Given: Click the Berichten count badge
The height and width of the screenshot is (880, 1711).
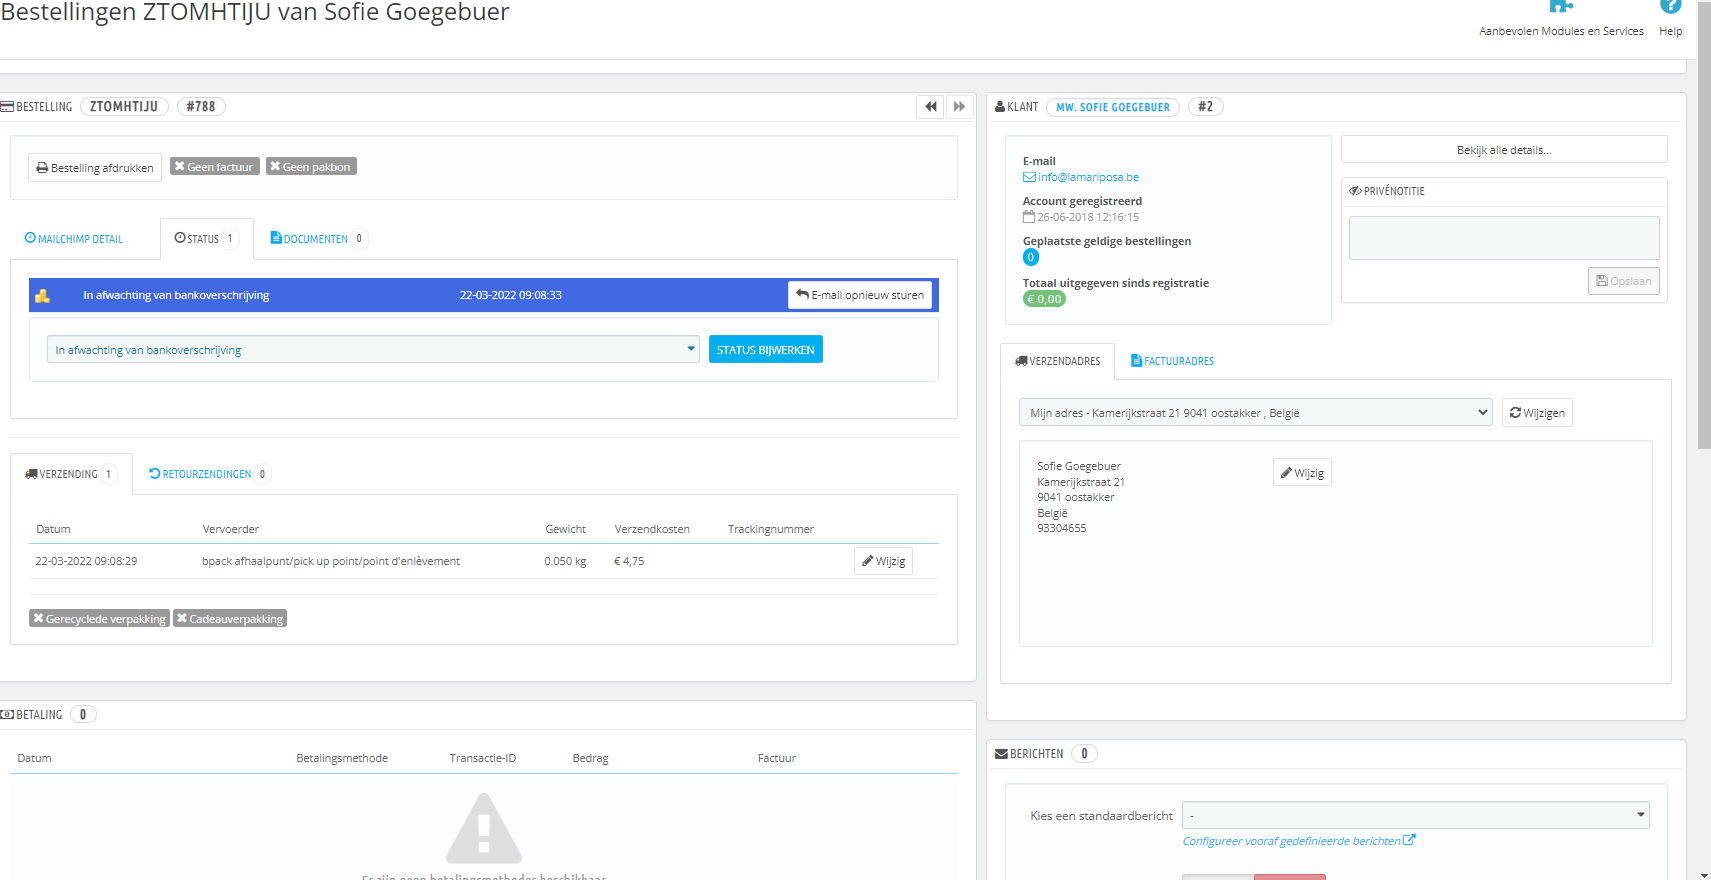Looking at the screenshot, I should click(1084, 754).
